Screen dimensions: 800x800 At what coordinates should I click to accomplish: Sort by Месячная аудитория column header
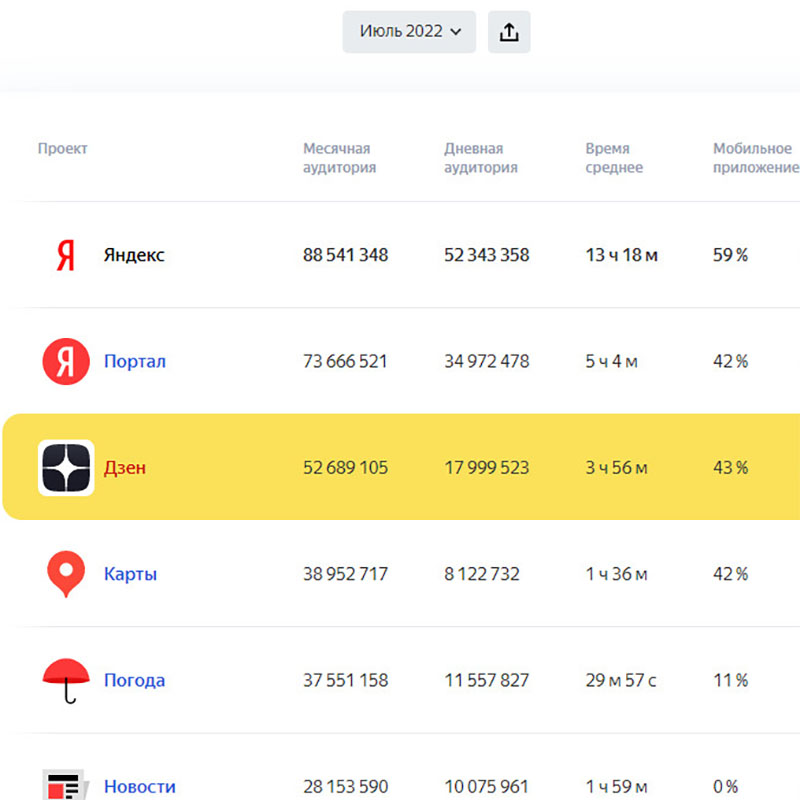339,158
